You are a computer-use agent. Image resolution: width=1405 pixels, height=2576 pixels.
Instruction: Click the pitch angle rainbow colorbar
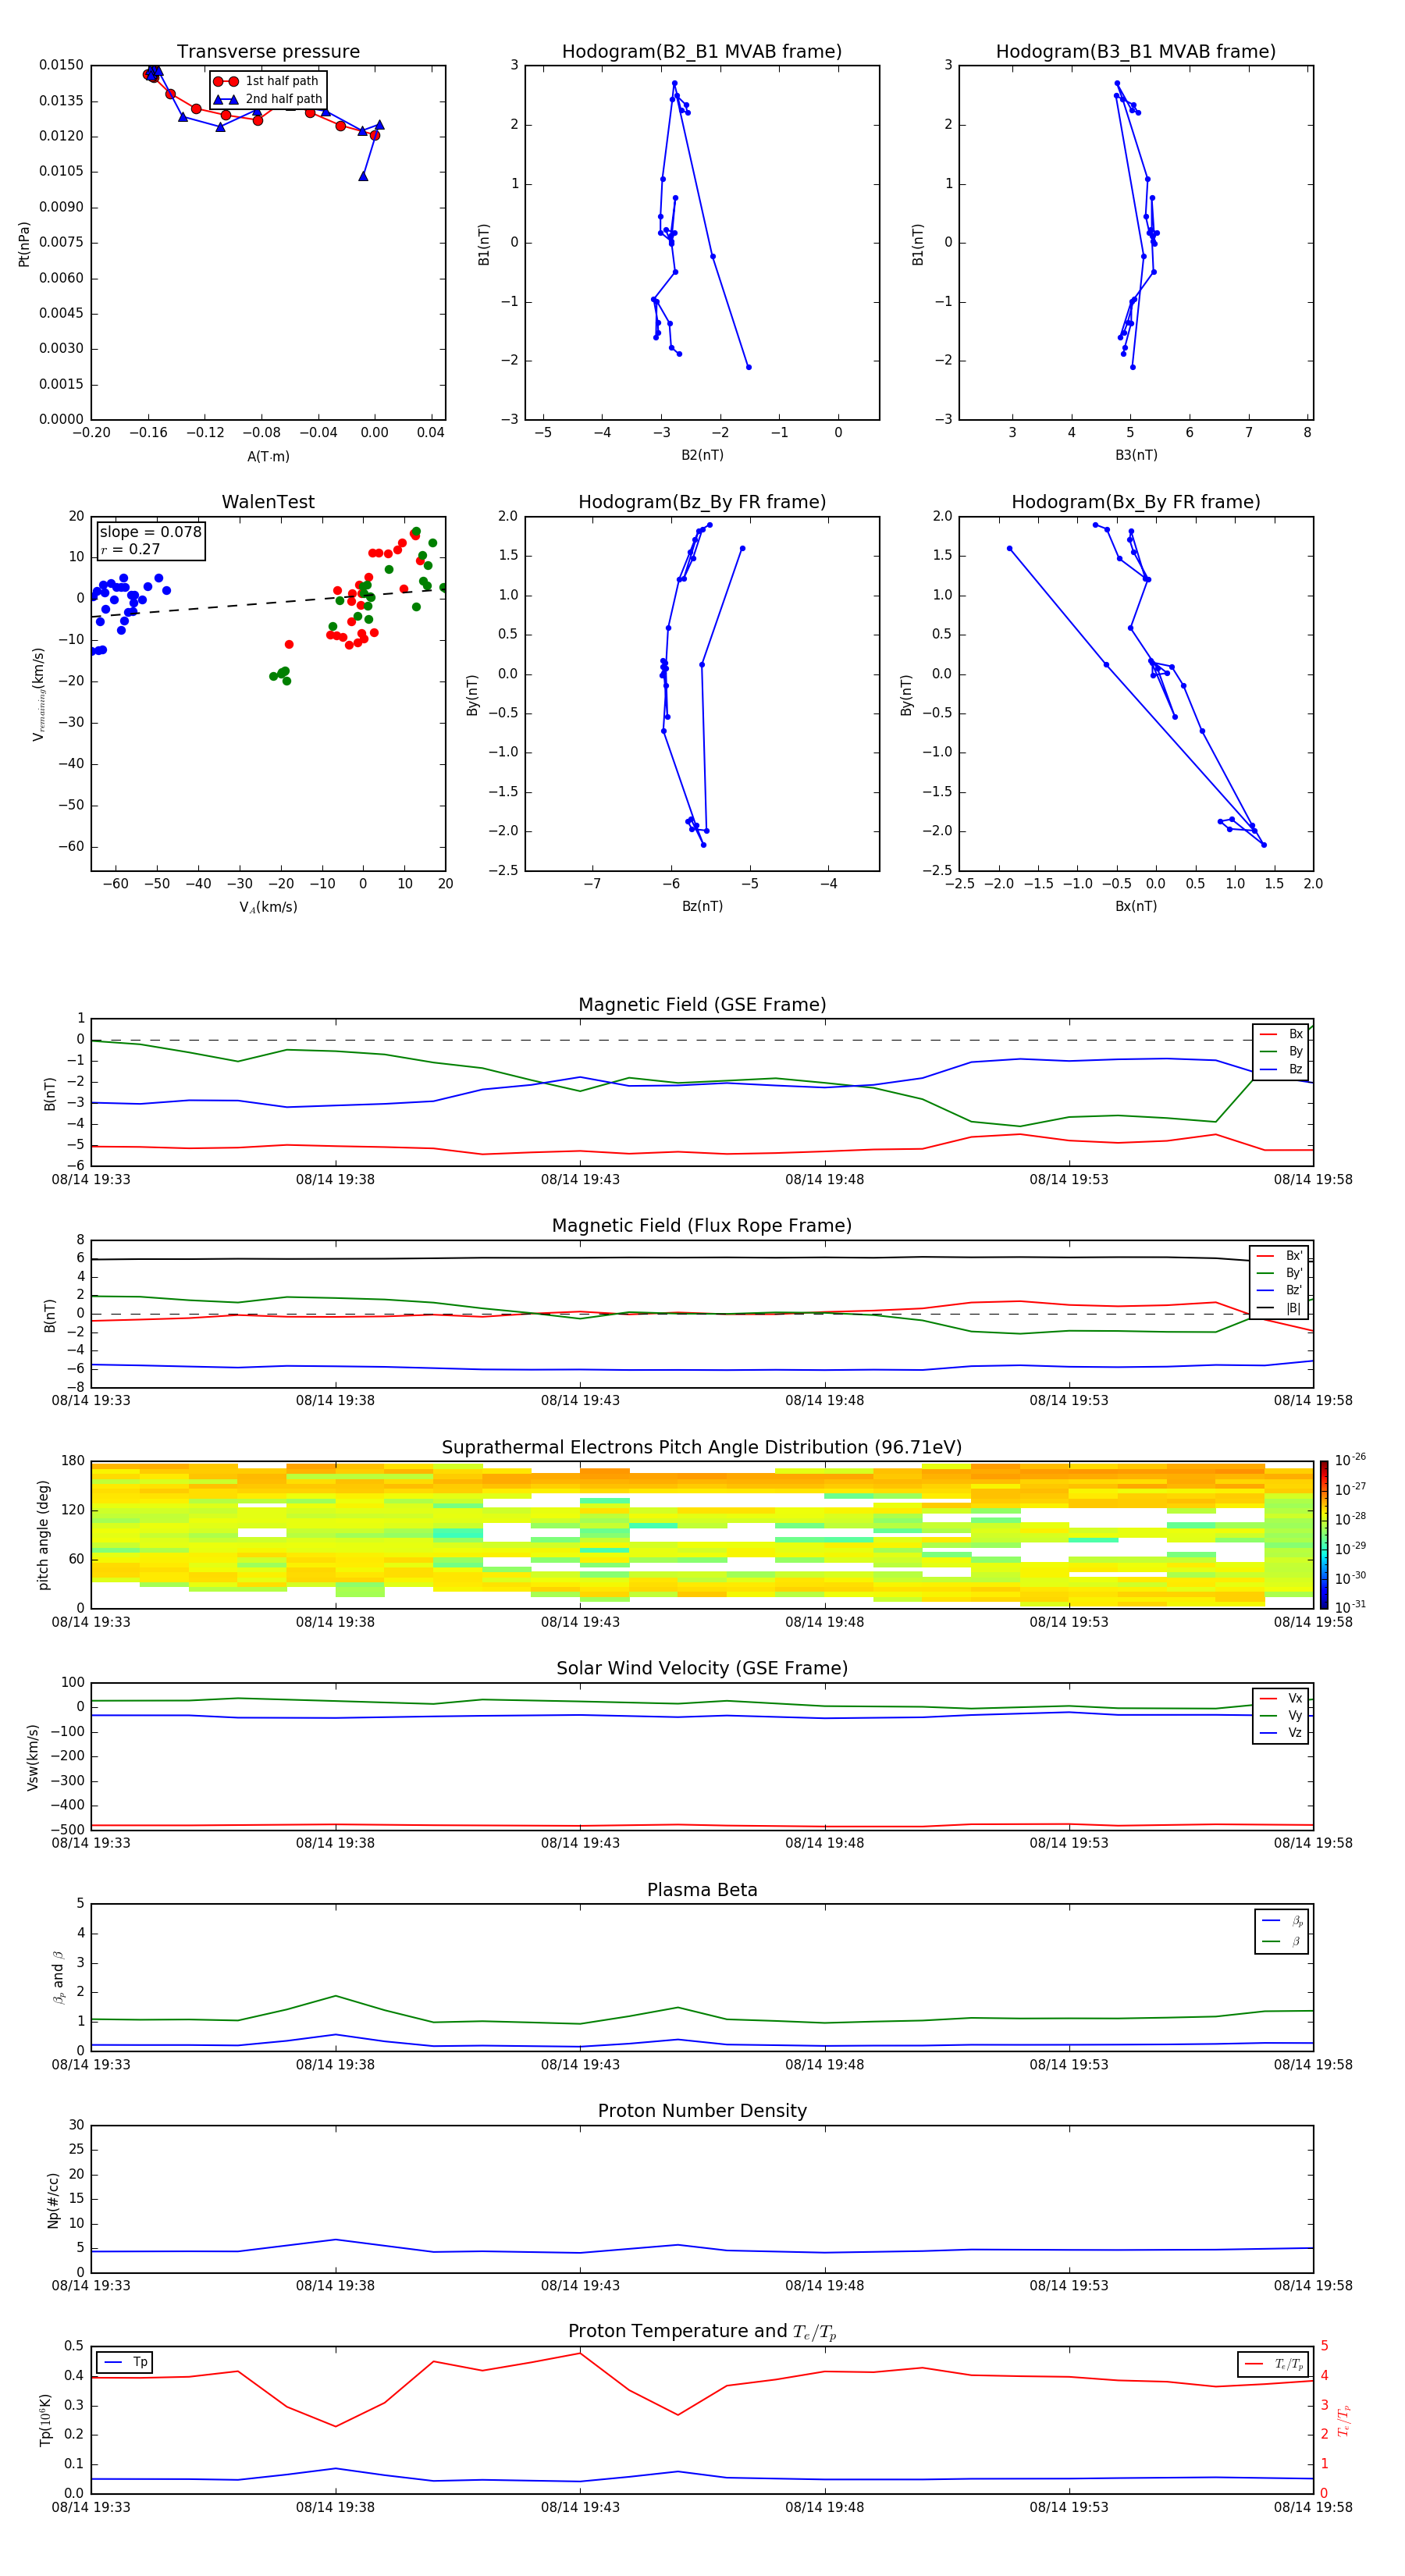point(1323,1534)
